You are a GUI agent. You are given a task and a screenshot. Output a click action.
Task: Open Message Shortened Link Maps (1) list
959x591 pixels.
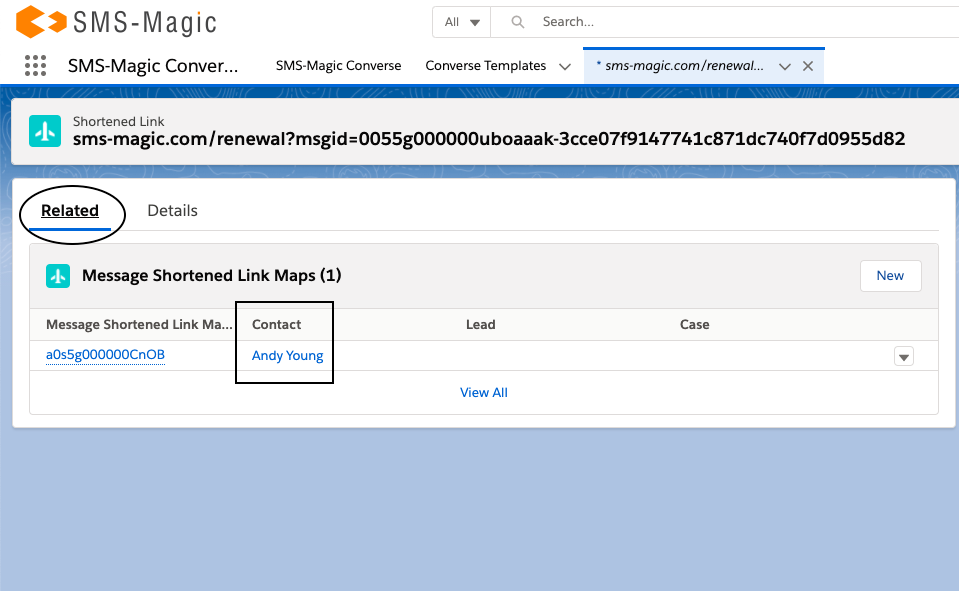212,275
